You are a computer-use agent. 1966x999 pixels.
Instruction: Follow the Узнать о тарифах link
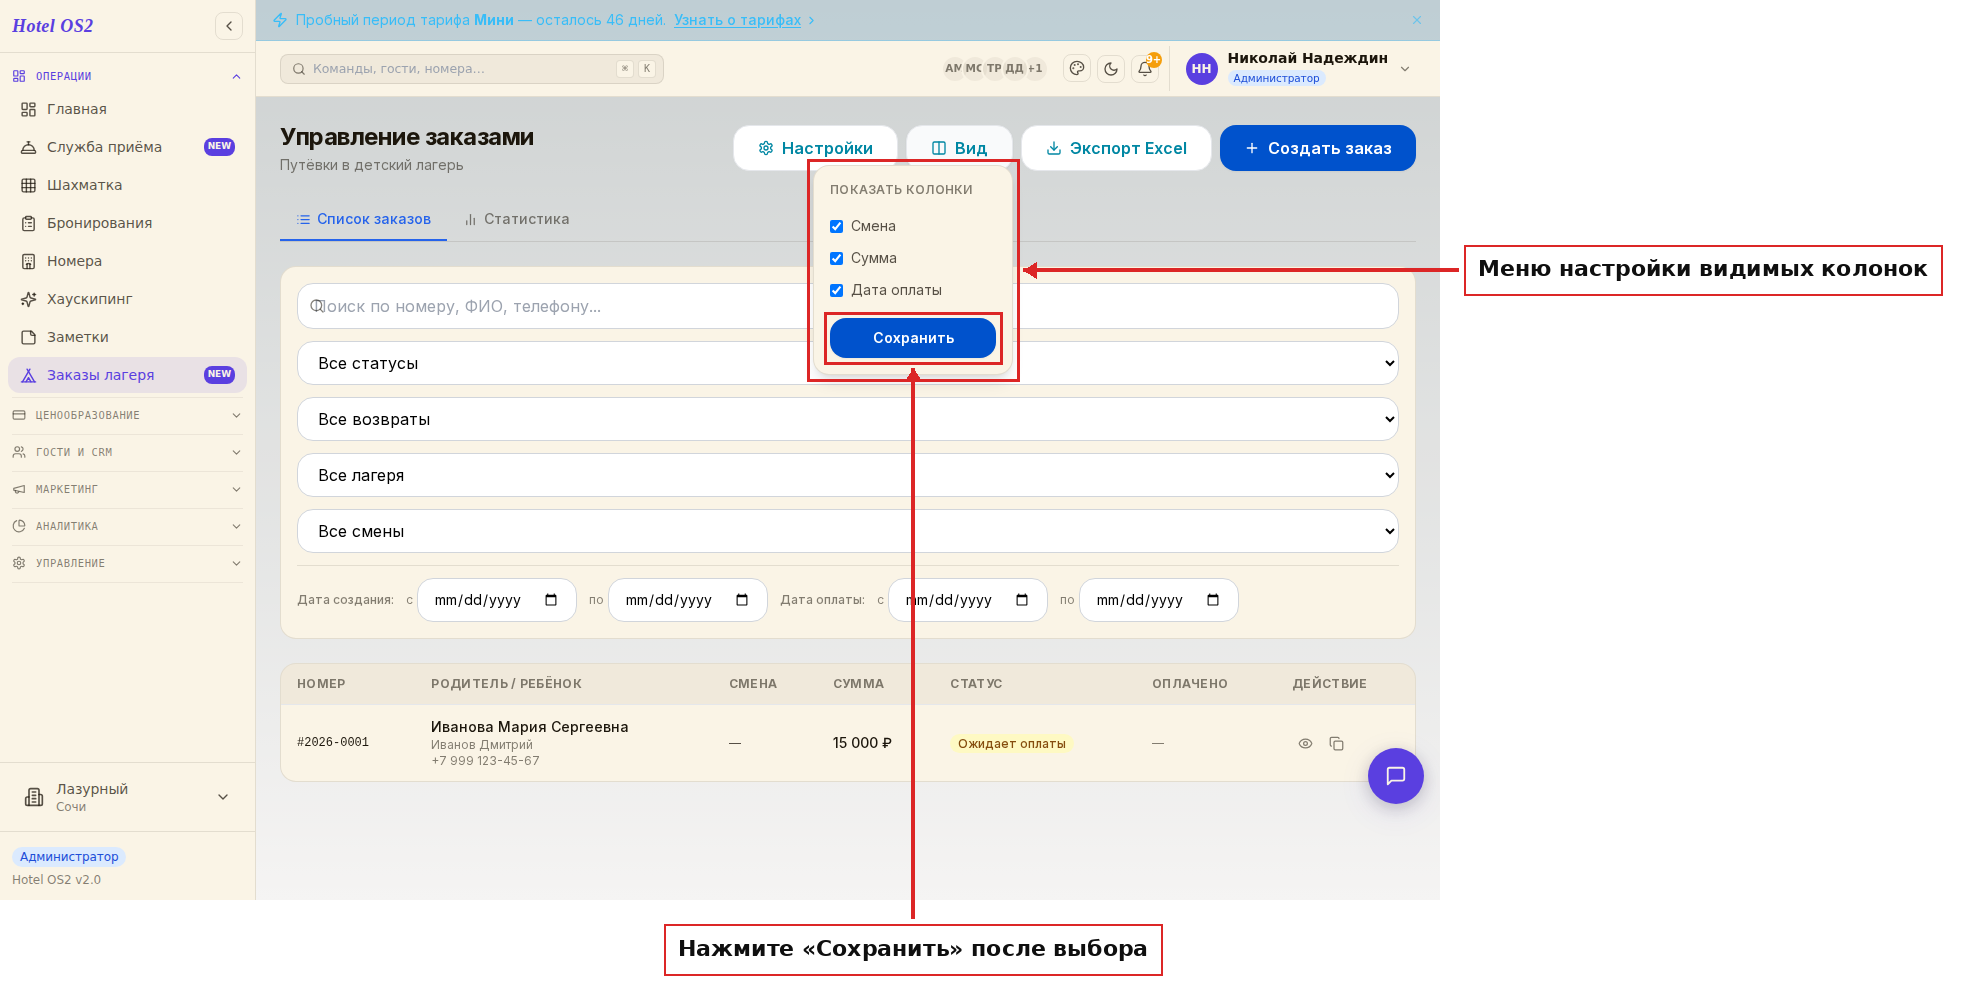click(x=737, y=20)
